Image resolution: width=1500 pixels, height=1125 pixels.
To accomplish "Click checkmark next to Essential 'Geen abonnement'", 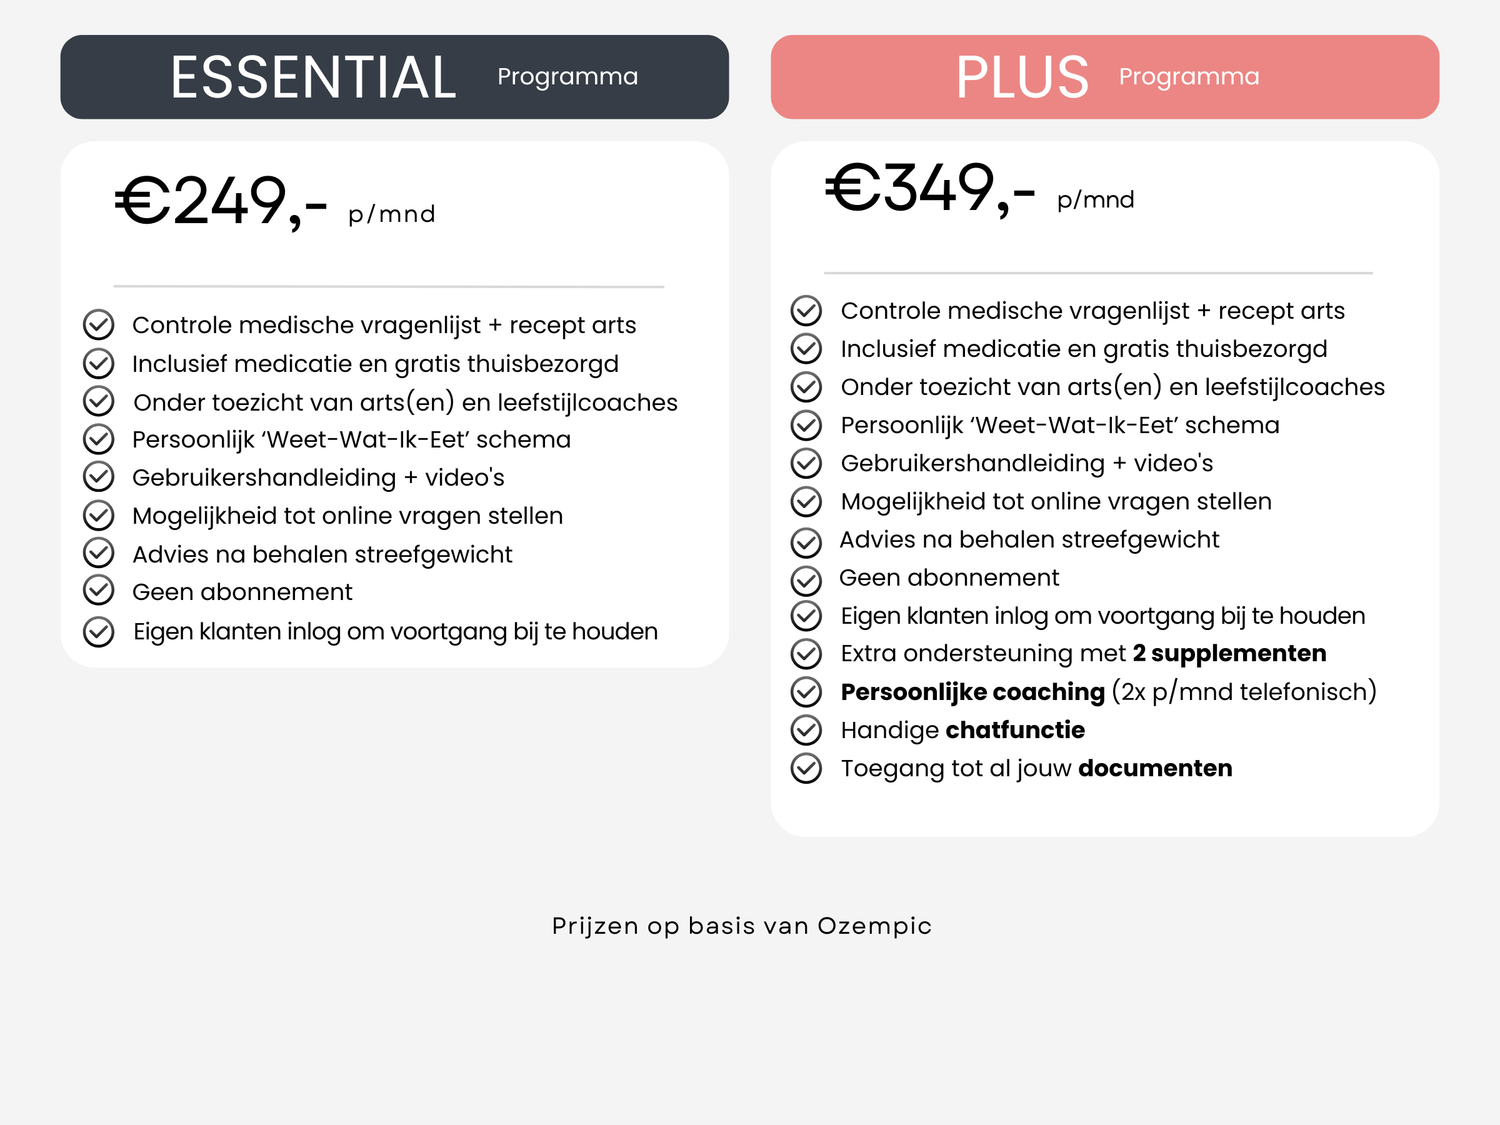I will click(x=98, y=591).
